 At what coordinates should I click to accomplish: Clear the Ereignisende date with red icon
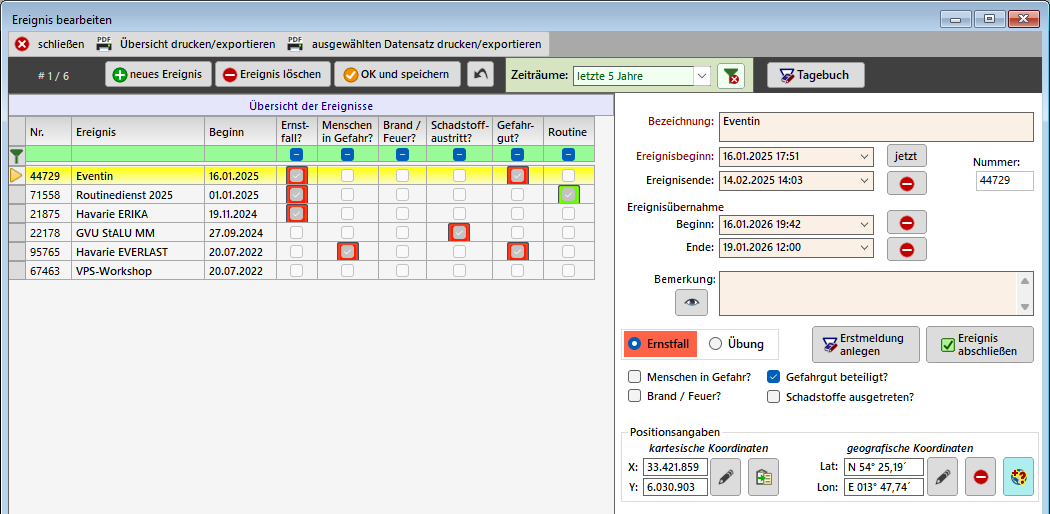coord(906,182)
